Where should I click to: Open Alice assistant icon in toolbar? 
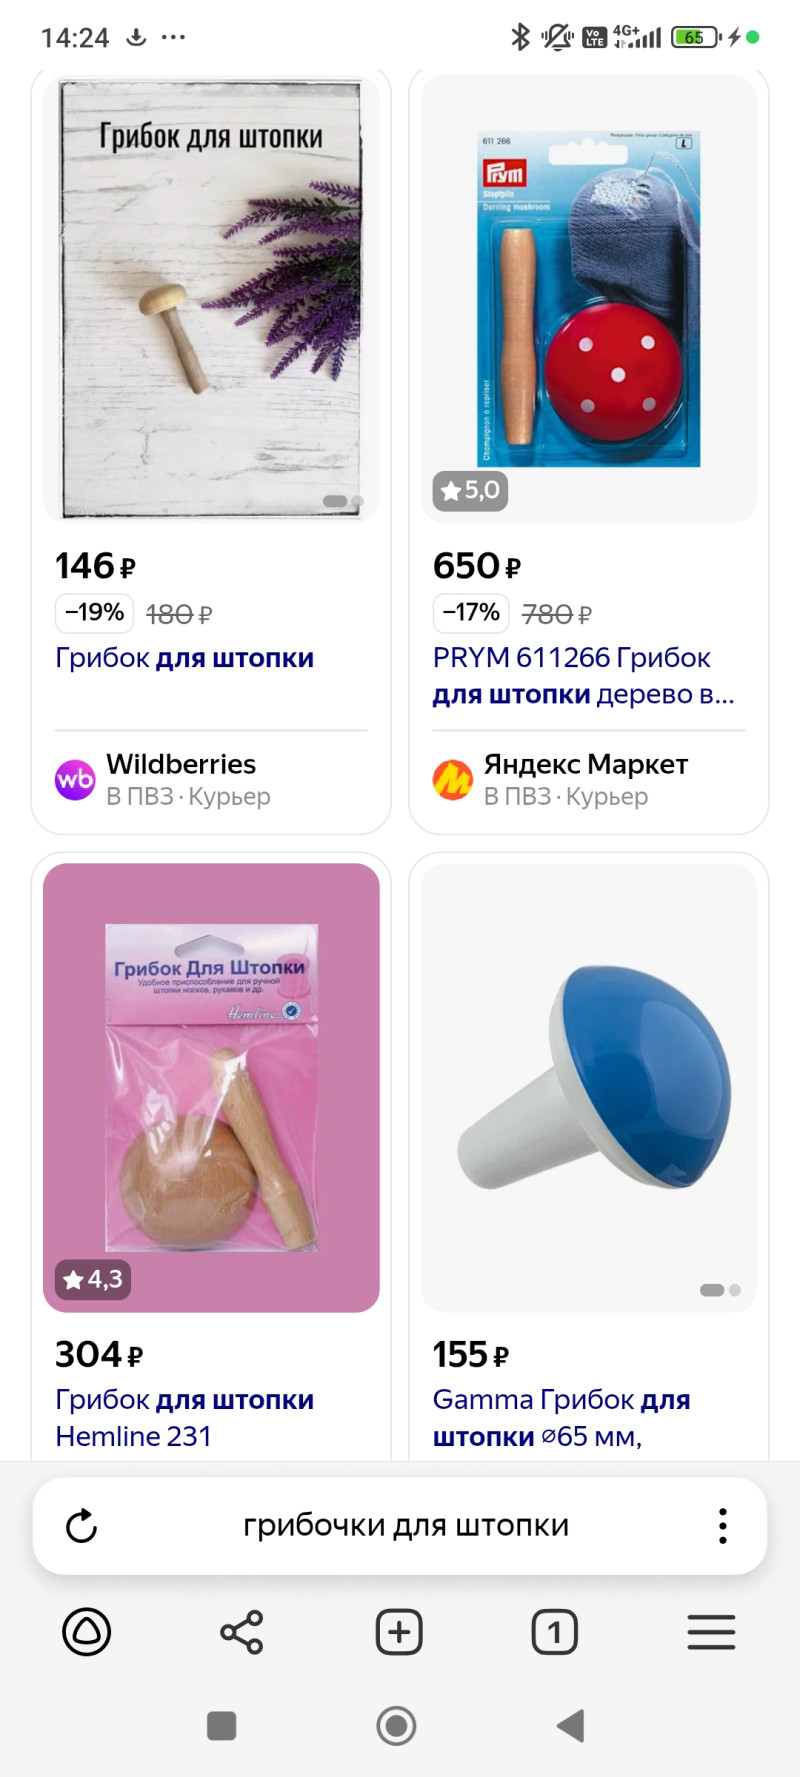[87, 1632]
